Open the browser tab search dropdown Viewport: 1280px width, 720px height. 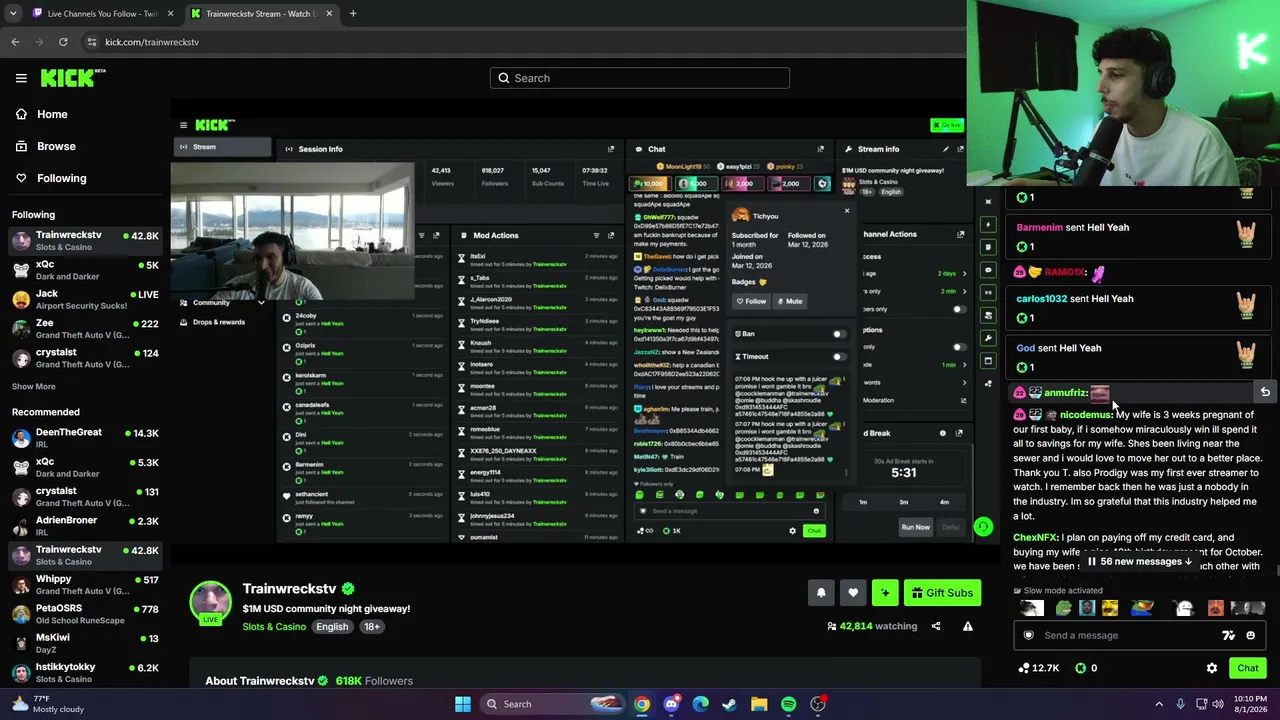[x=13, y=14]
